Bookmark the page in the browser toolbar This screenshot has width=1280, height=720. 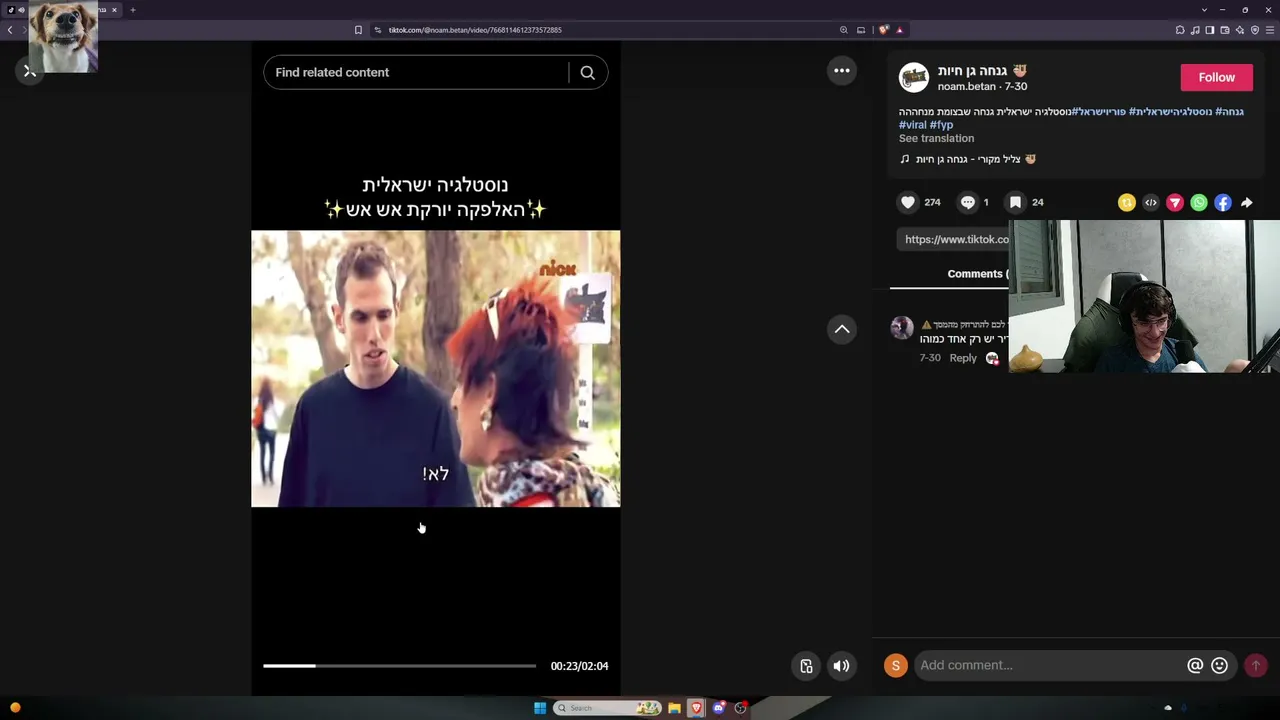[358, 30]
